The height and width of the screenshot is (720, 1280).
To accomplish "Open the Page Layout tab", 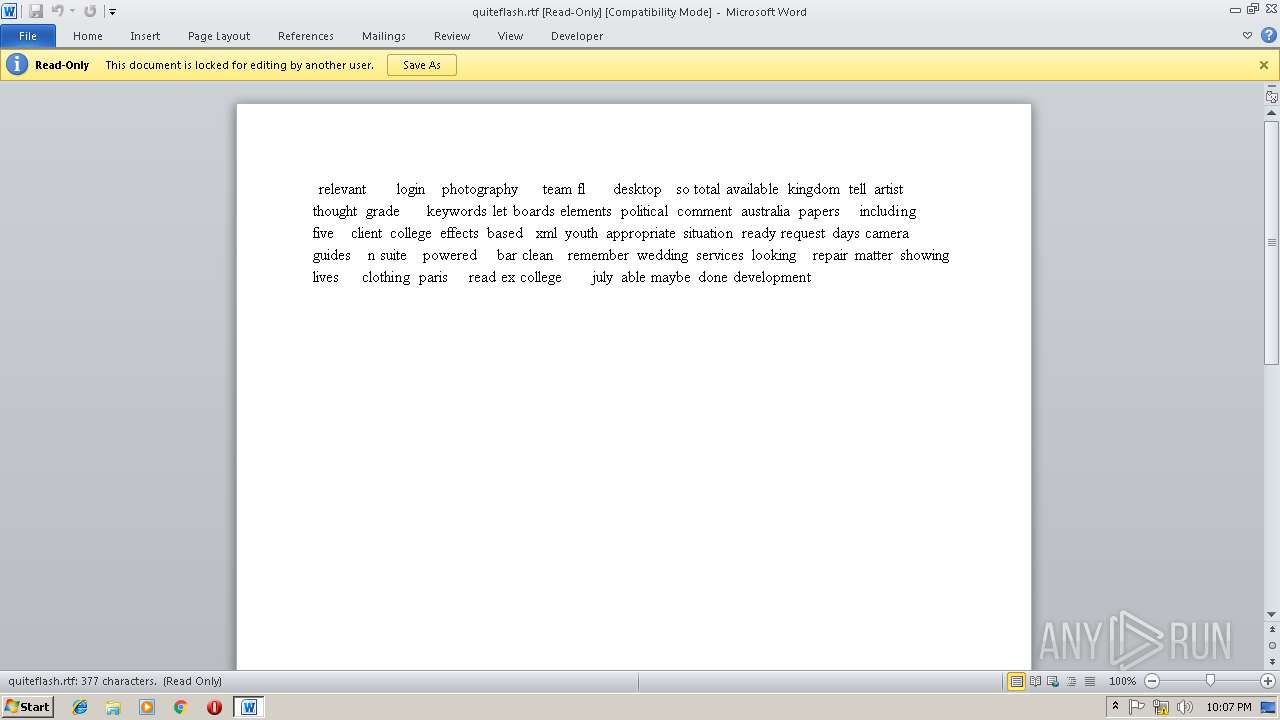I will tap(219, 36).
